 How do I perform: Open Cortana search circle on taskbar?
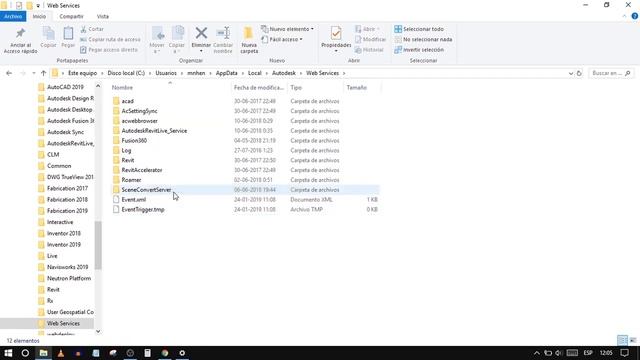(25, 353)
